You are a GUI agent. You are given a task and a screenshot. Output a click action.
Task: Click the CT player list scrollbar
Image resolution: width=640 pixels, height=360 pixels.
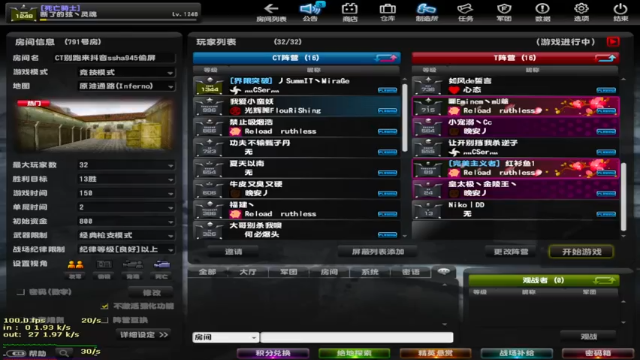[x=404, y=118]
